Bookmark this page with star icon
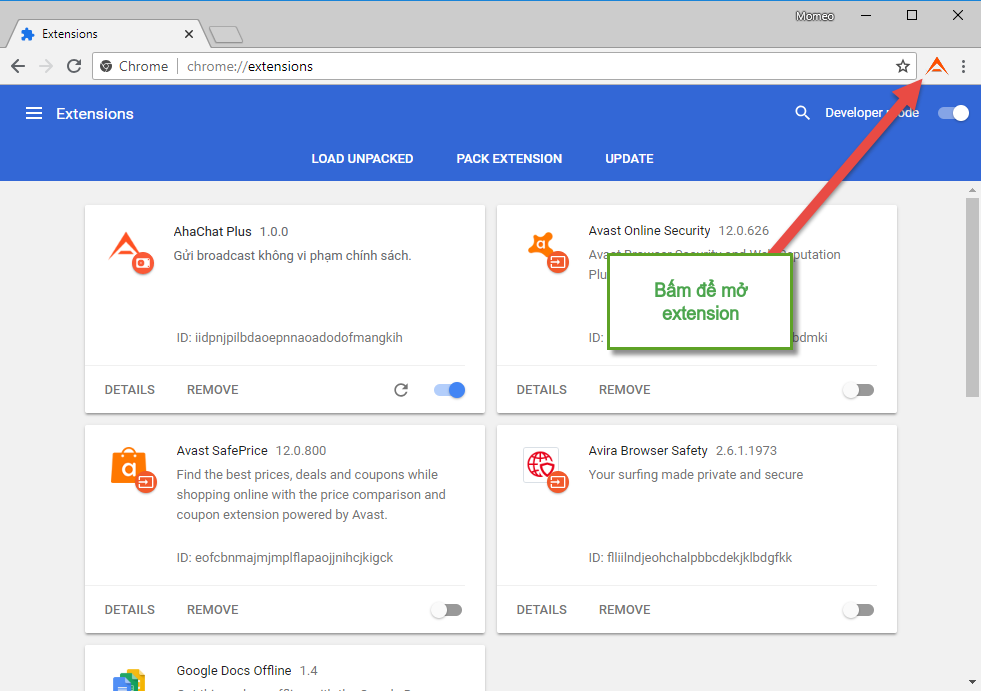Screen dimensions: 981x691 [x=902, y=66]
